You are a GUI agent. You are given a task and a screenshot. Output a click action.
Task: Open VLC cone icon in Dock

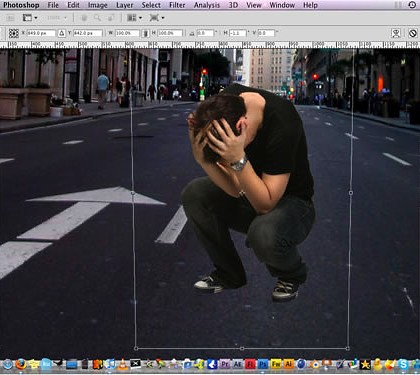point(123,364)
